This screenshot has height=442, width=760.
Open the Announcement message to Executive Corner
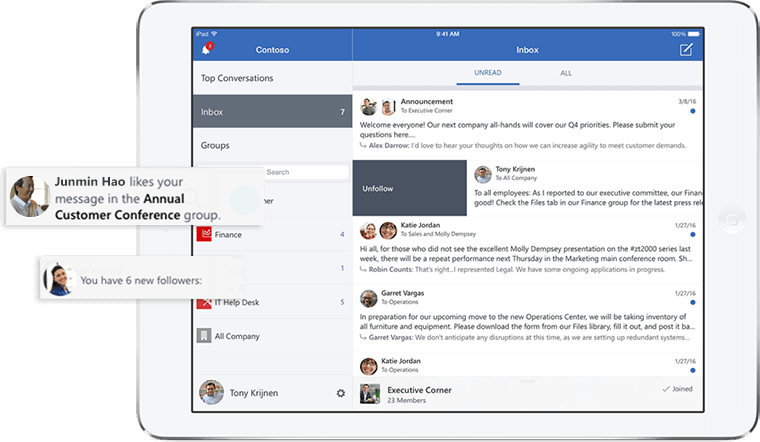pyautogui.click(x=527, y=124)
